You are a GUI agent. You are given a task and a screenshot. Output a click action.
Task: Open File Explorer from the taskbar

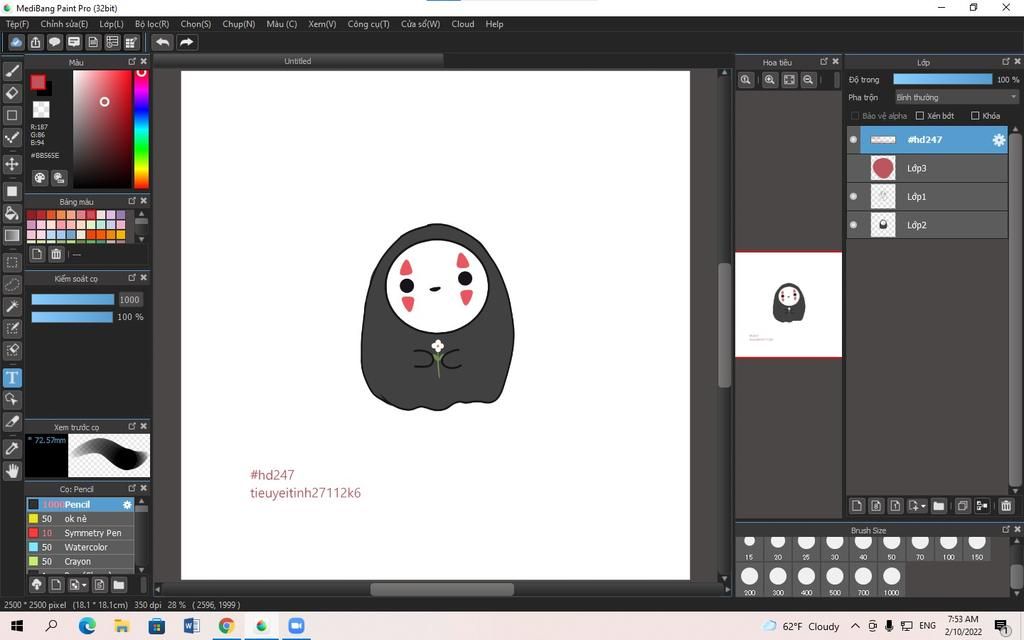tap(121, 626)
